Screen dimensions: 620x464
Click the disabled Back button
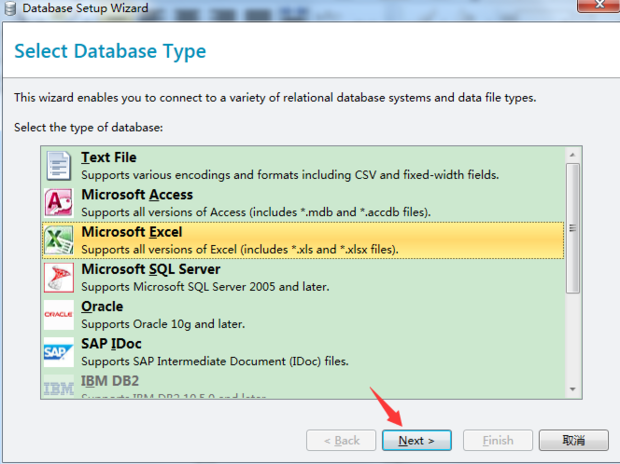click(341, 440)
